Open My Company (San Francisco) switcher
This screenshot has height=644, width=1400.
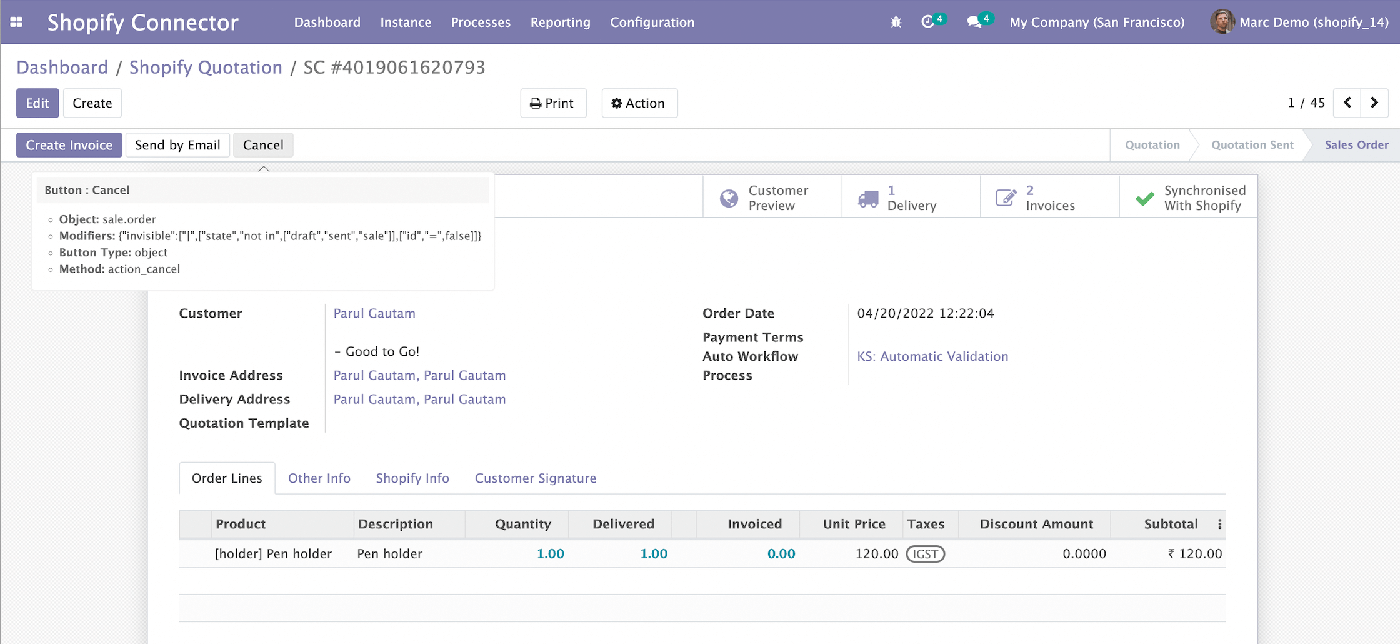[1097, 22]
